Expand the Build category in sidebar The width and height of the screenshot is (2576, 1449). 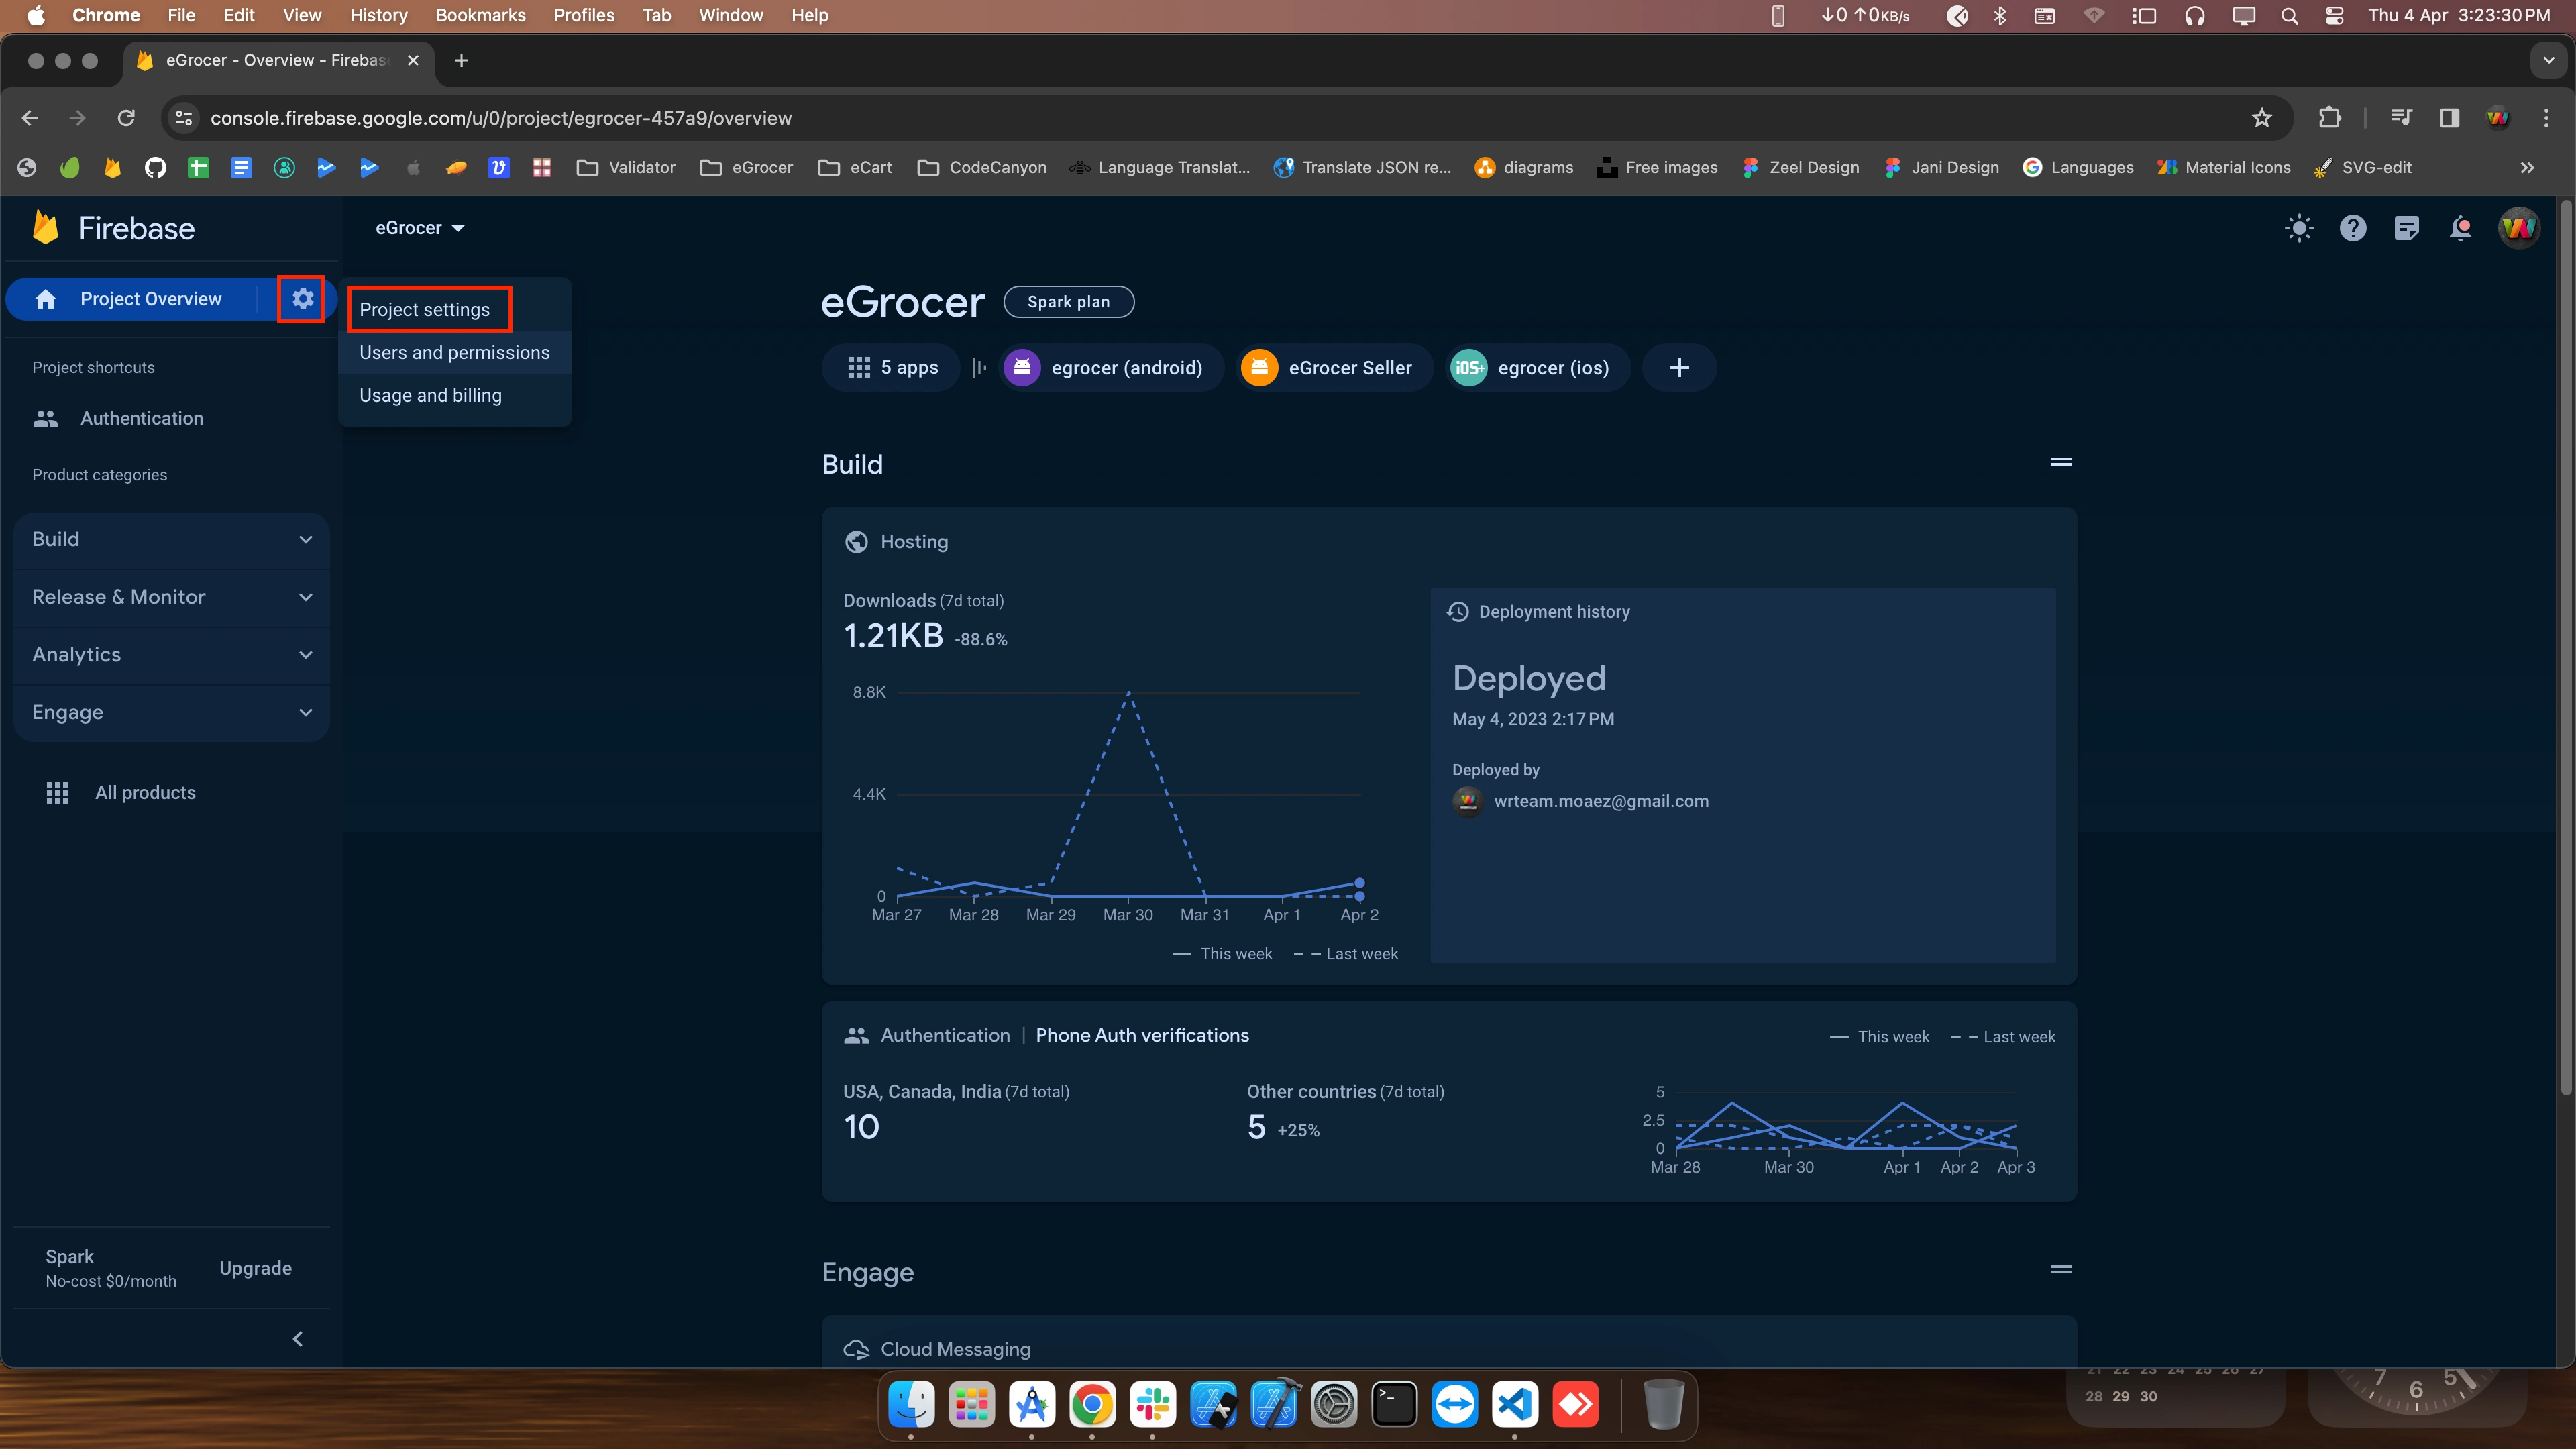pyautogui.click(x=172, y=539)
